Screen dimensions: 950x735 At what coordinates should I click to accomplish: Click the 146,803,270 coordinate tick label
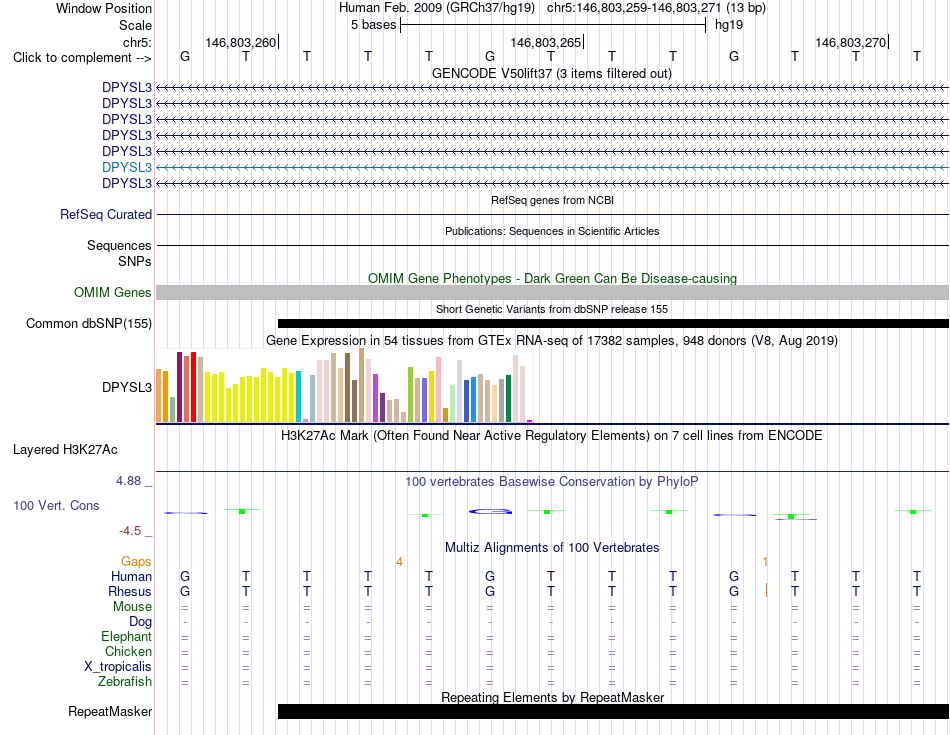(850, 42)
